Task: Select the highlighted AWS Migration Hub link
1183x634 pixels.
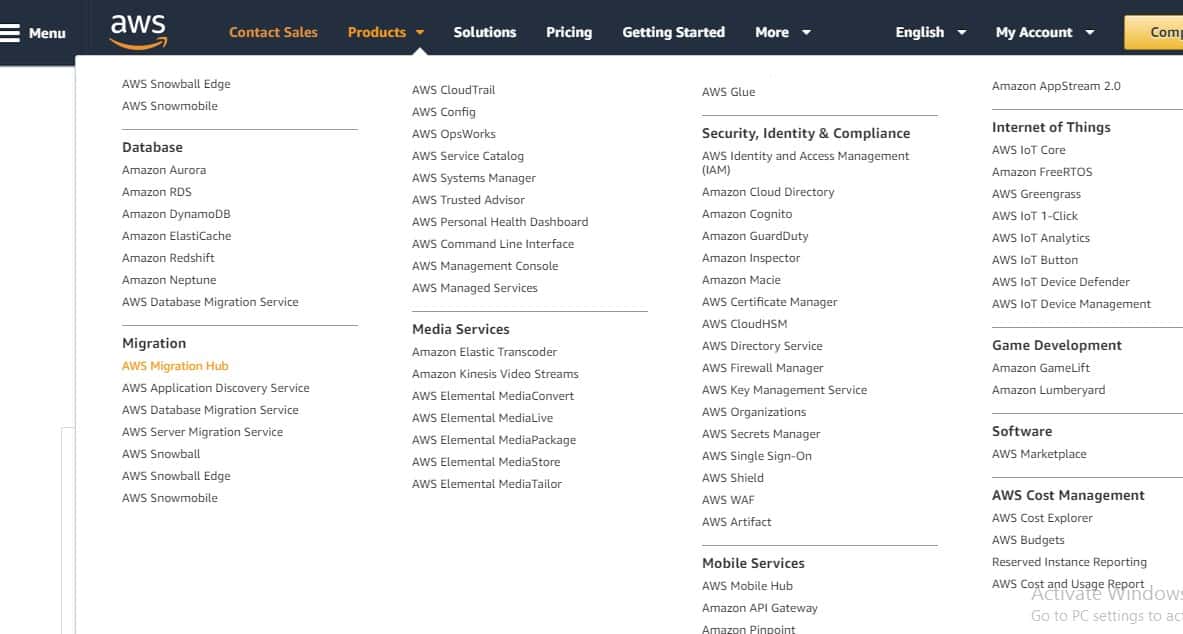Action: pyautogui.click(x=175, y=365)
